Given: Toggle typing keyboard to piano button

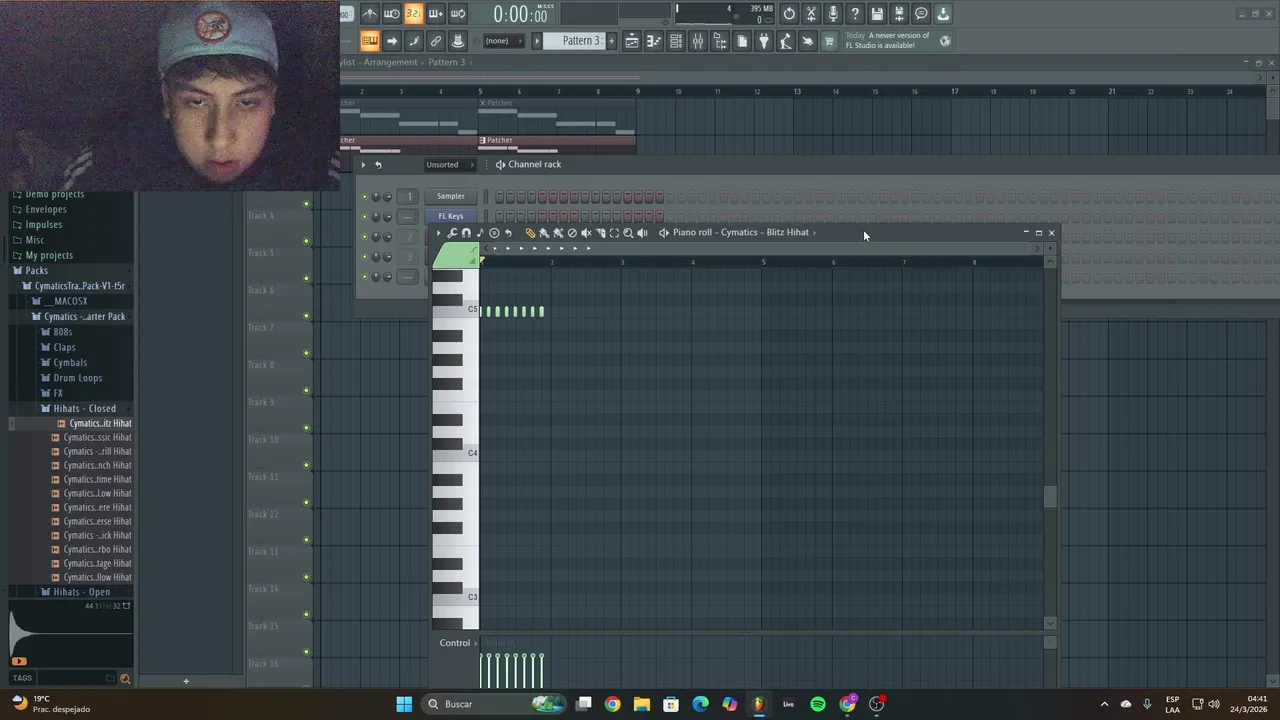Looking at the screenshot, I should click(x=370, y=41).
